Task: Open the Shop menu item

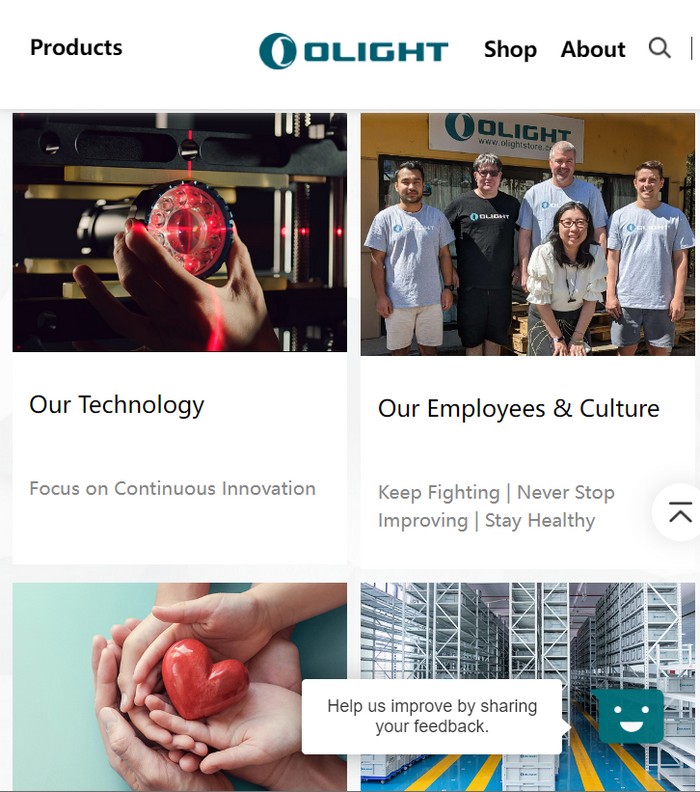Action: 510,50
